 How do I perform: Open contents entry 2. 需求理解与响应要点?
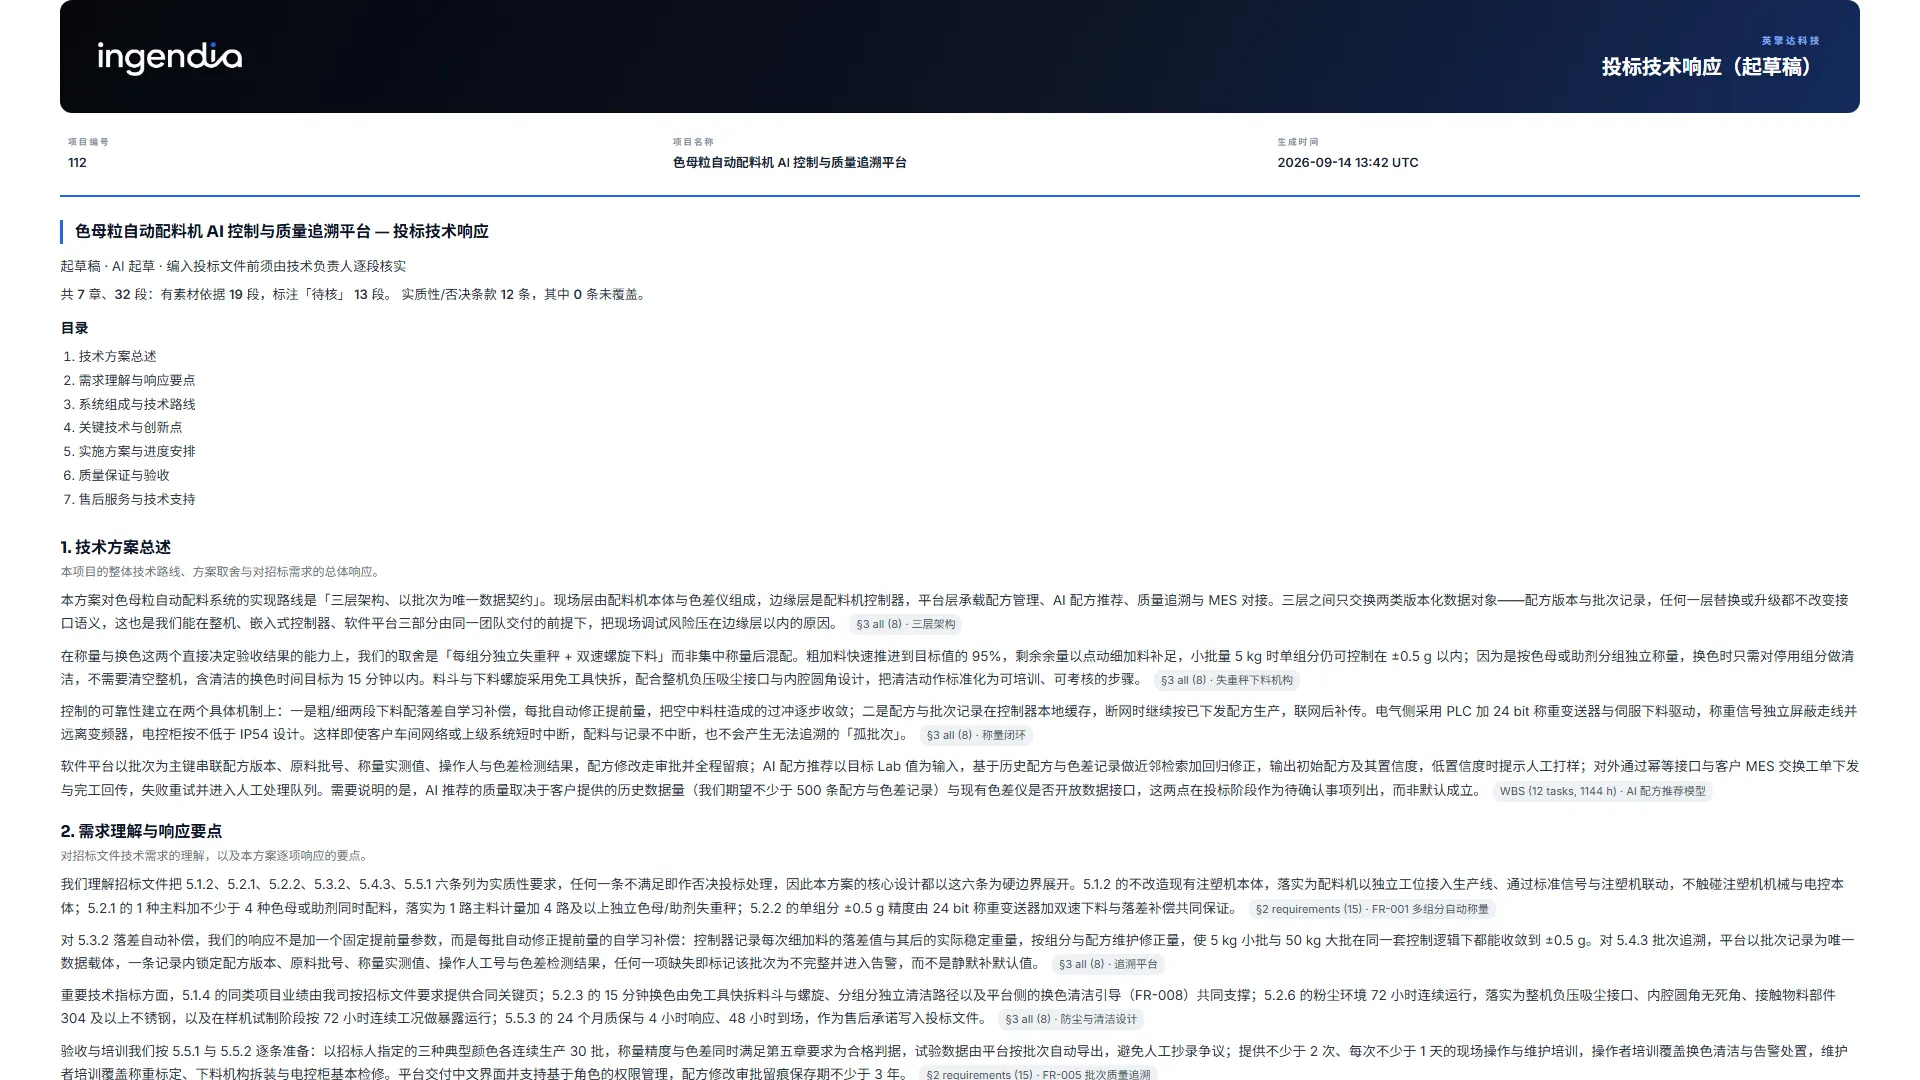pyautogui.click(x=129, y=380)
